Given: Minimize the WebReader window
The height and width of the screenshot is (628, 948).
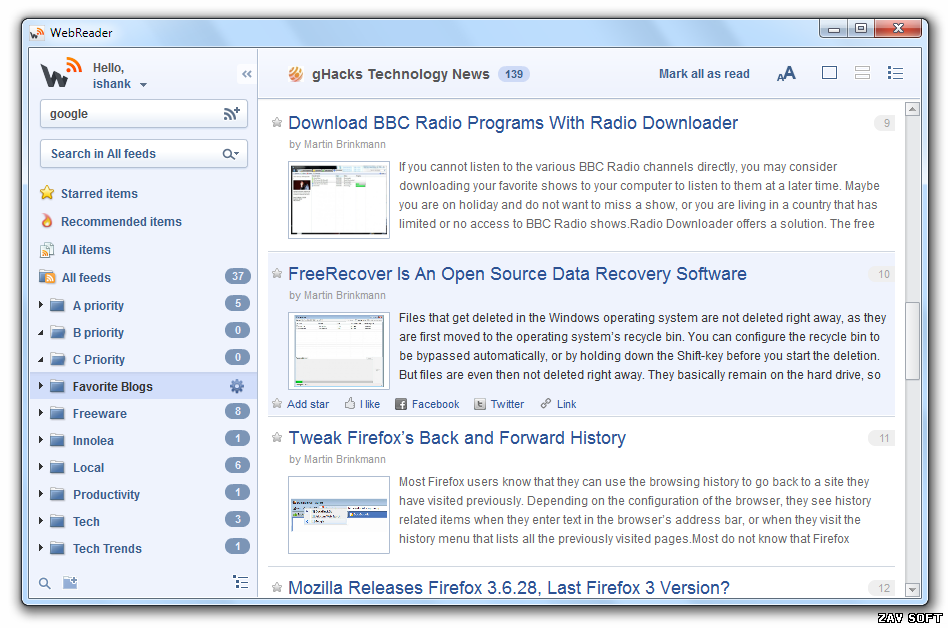Looking at the screenshot, I should (834, 28).
